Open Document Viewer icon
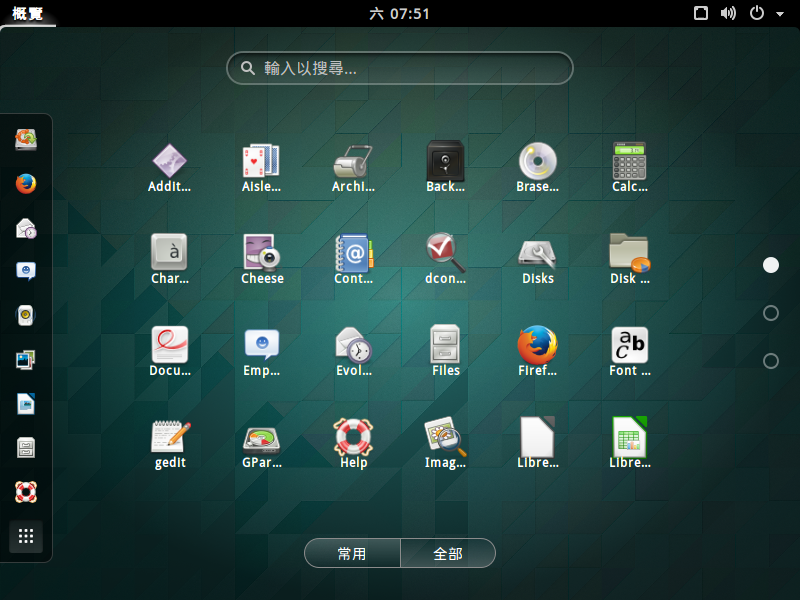The width and height of the screenshot is (800, 600). [x=170, y=345]
